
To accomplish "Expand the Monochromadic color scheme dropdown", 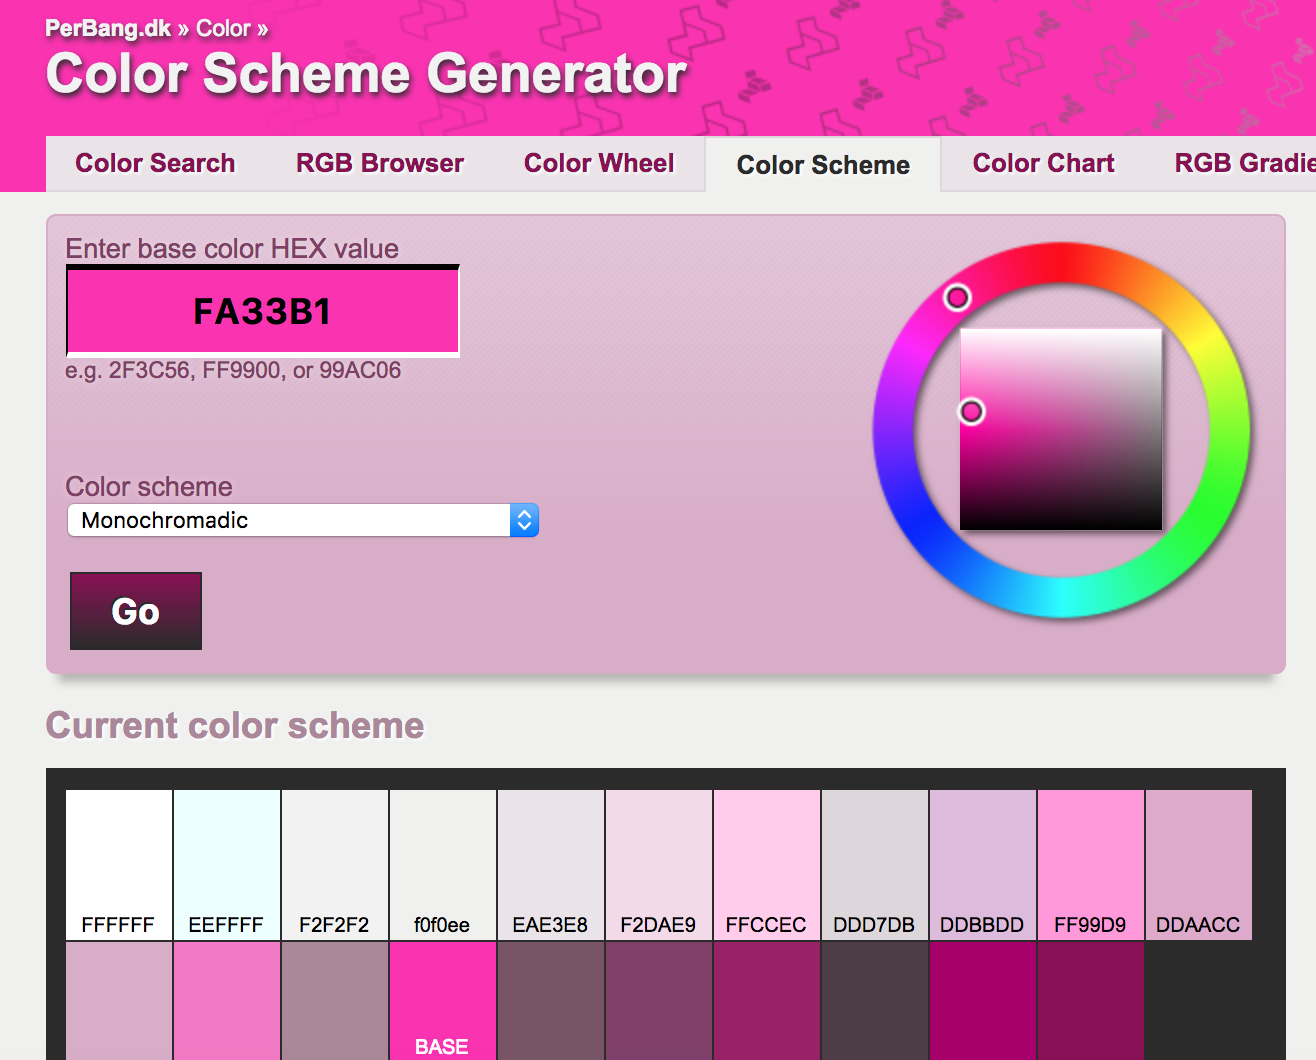I will click(x=303, y=520).
